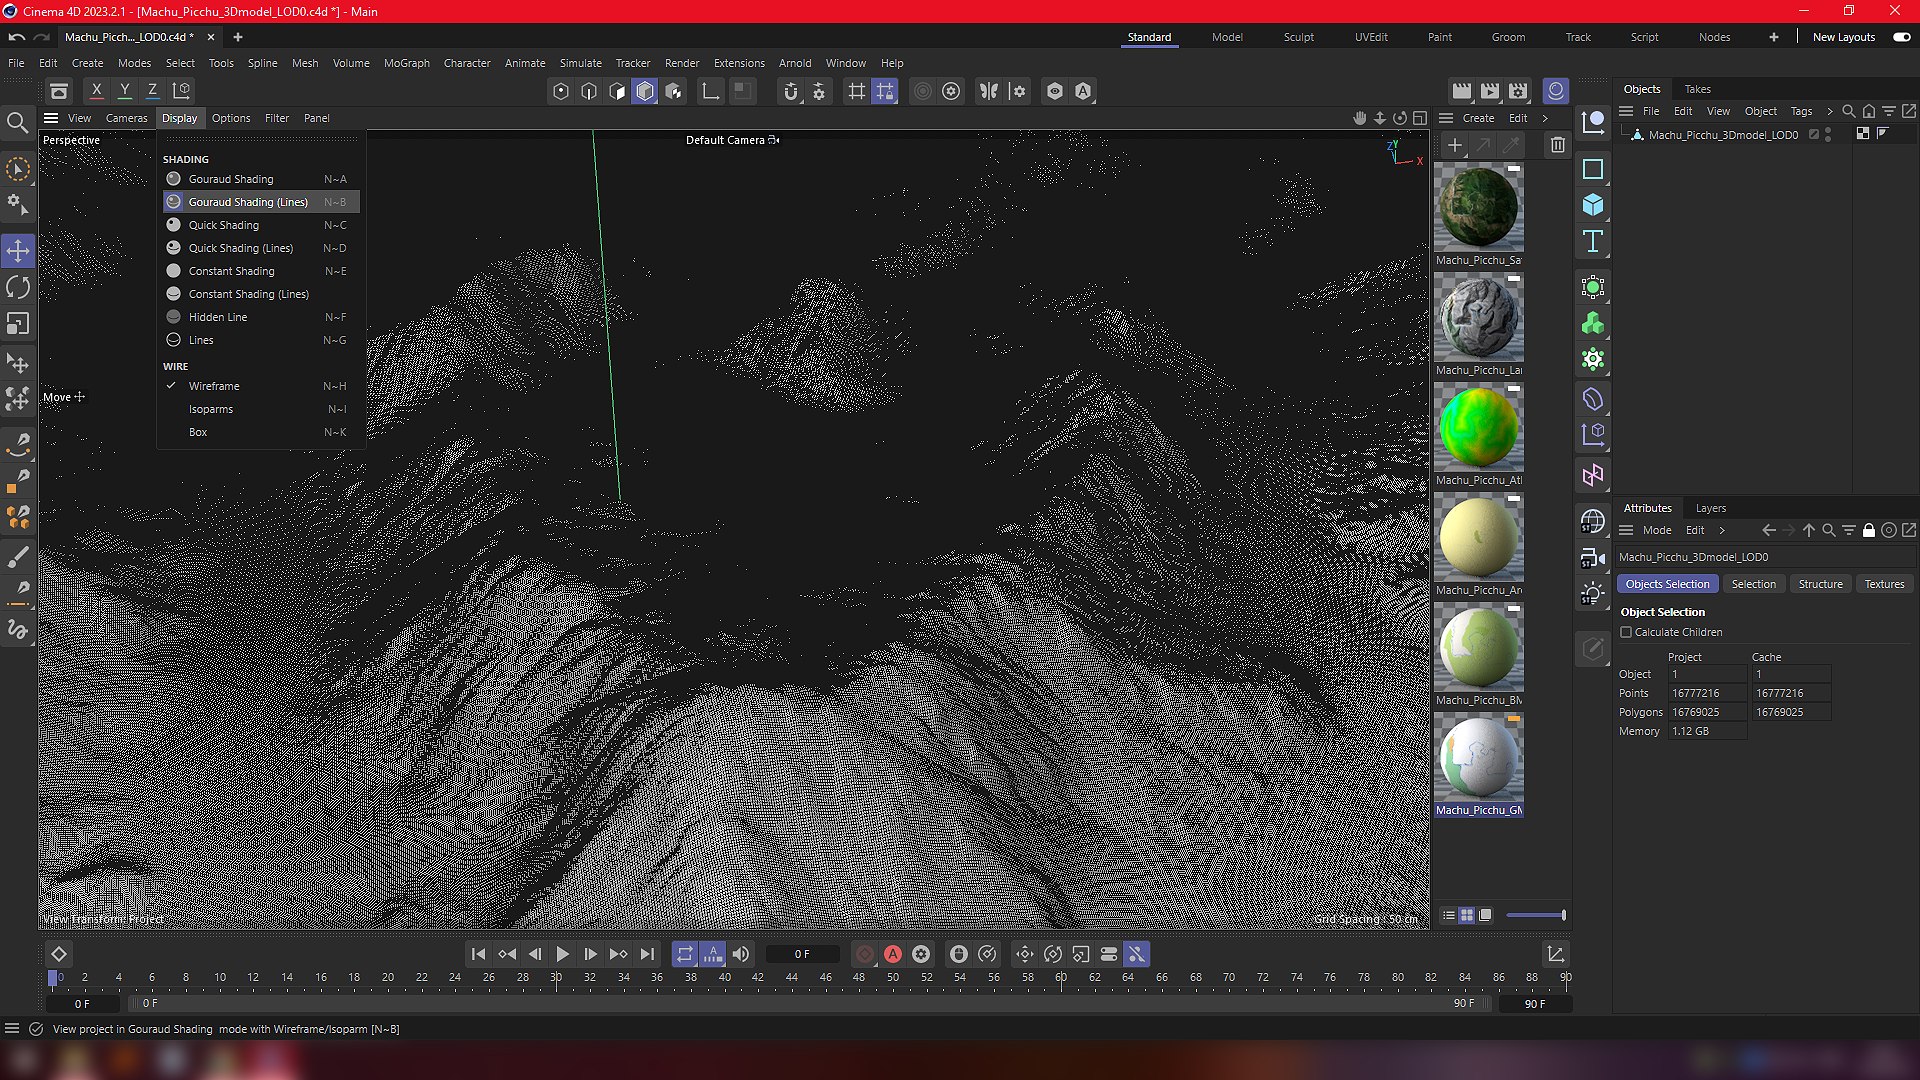Image resolution: width=1920 pixels, height=1080 pixels.
Task: Click the Objects Selection button
Action: point(1667,584)
